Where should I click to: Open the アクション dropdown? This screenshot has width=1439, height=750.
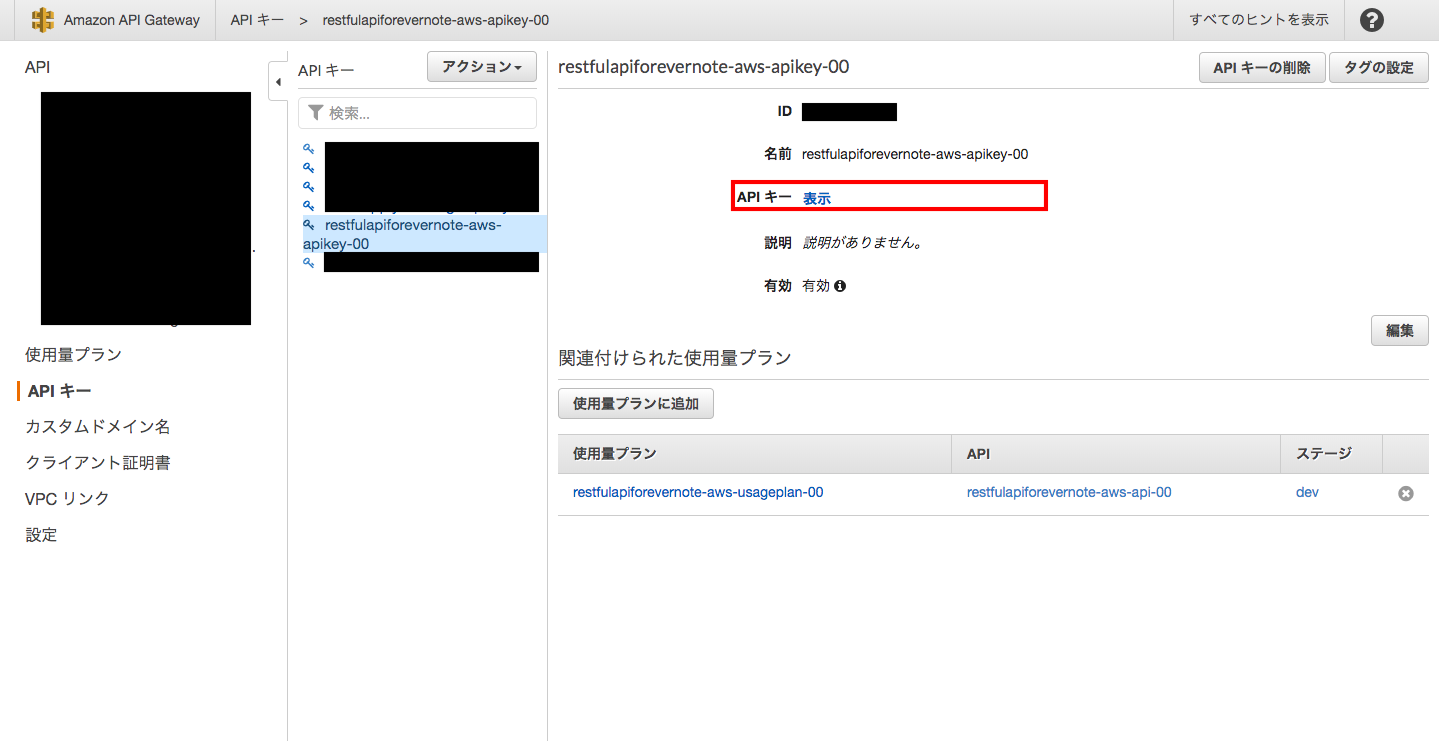pyautogui.click(x=482, y=67)
